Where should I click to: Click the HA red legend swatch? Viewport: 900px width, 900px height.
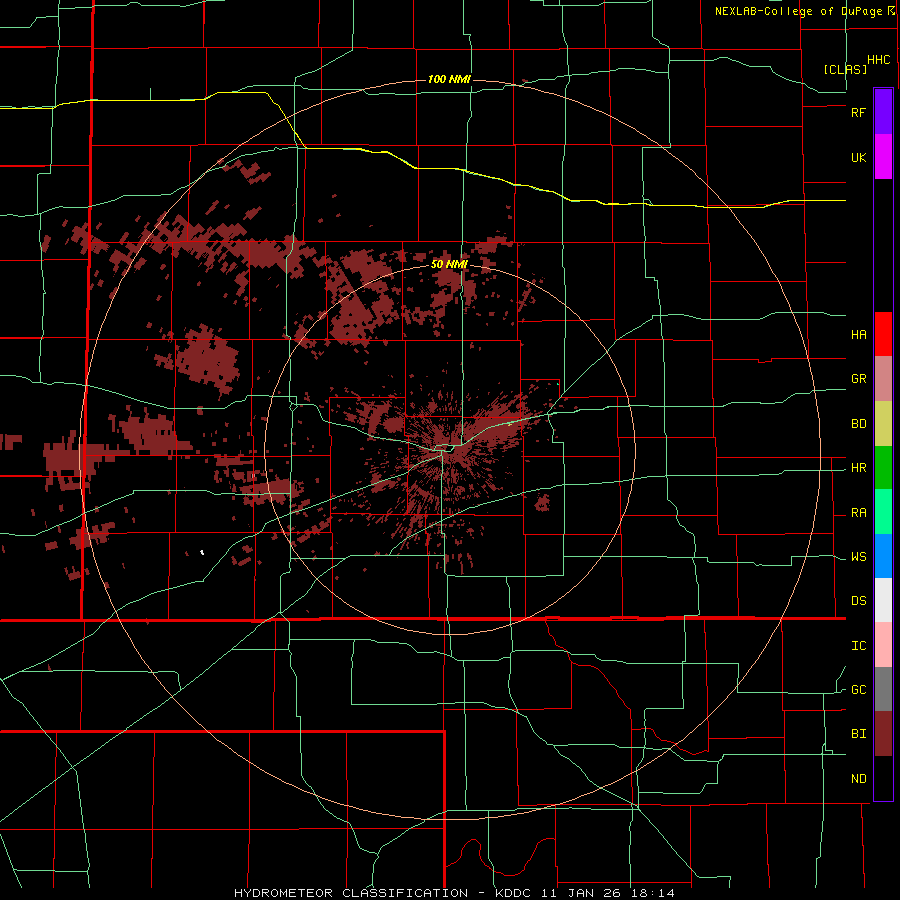click(883, 334)
